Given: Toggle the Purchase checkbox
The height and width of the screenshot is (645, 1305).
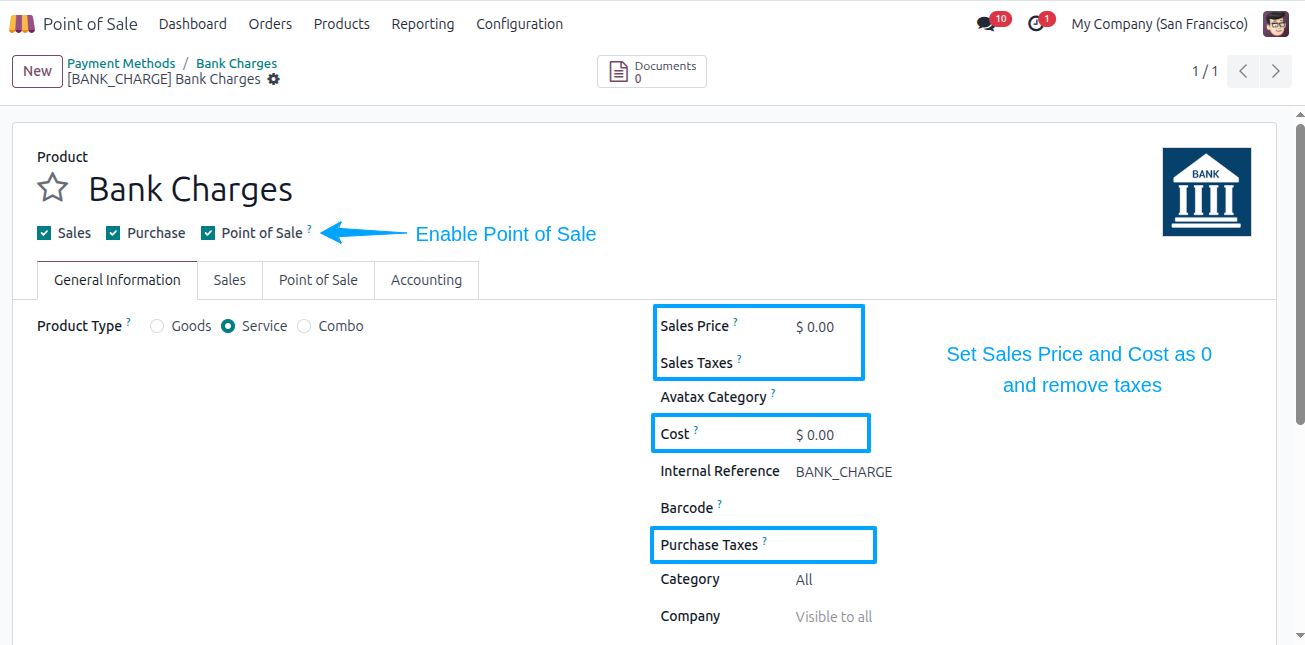Looking at the screenshot, I should (x=113, y=233).
